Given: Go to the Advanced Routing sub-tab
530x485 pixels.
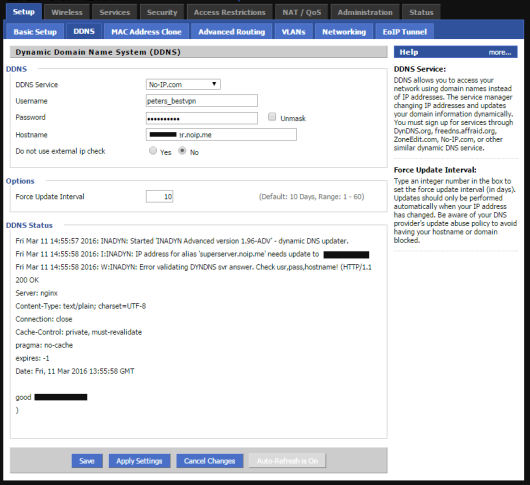Looking at the screenshot, I should point(232,31).
